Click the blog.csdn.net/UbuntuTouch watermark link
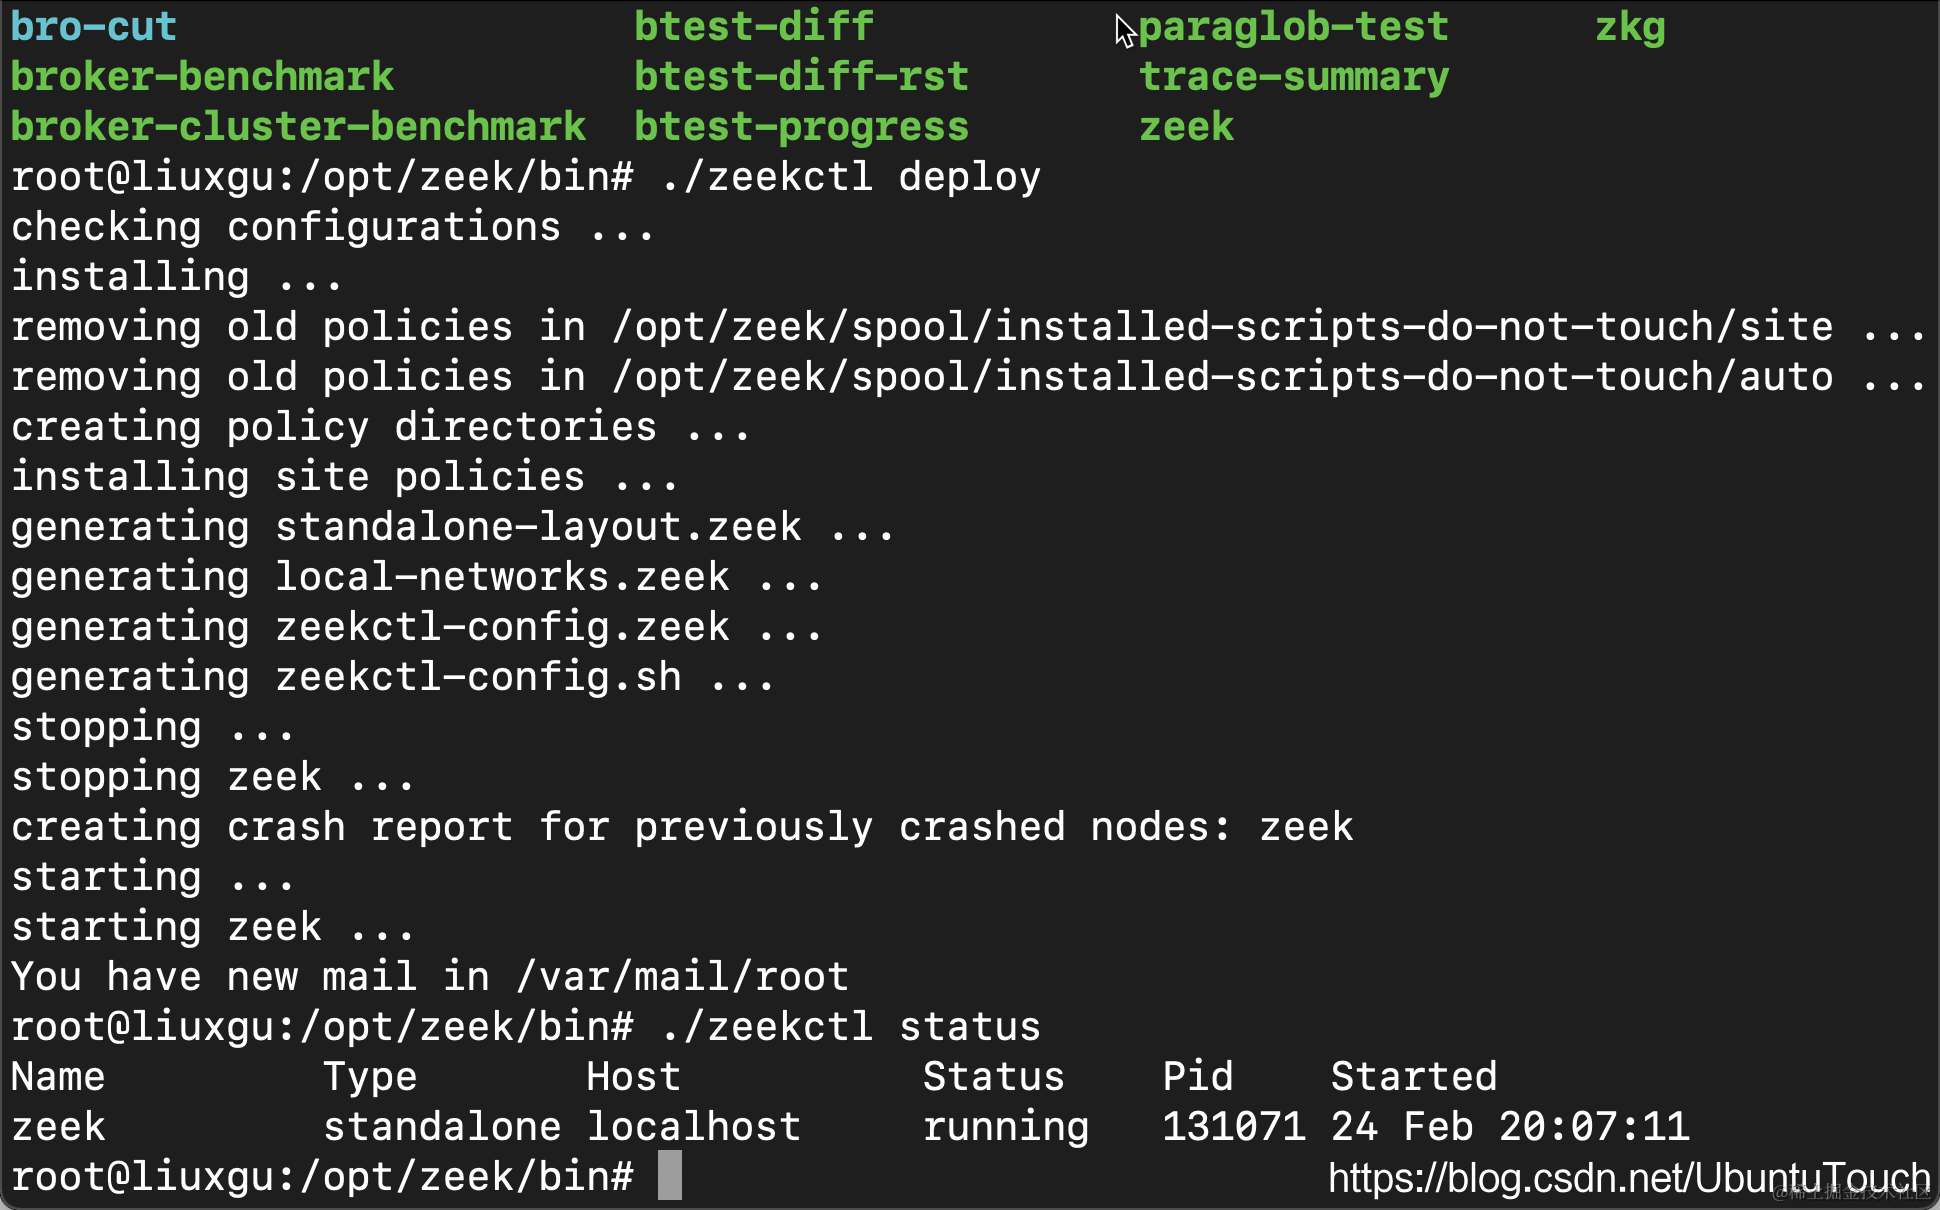 point(1628,1178)
